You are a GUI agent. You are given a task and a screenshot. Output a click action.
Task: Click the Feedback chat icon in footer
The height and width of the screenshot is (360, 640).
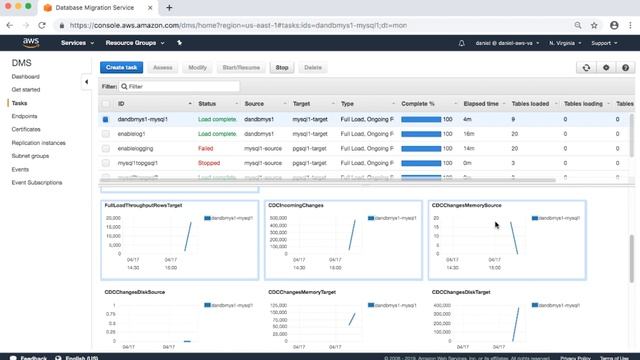(13, 358)
